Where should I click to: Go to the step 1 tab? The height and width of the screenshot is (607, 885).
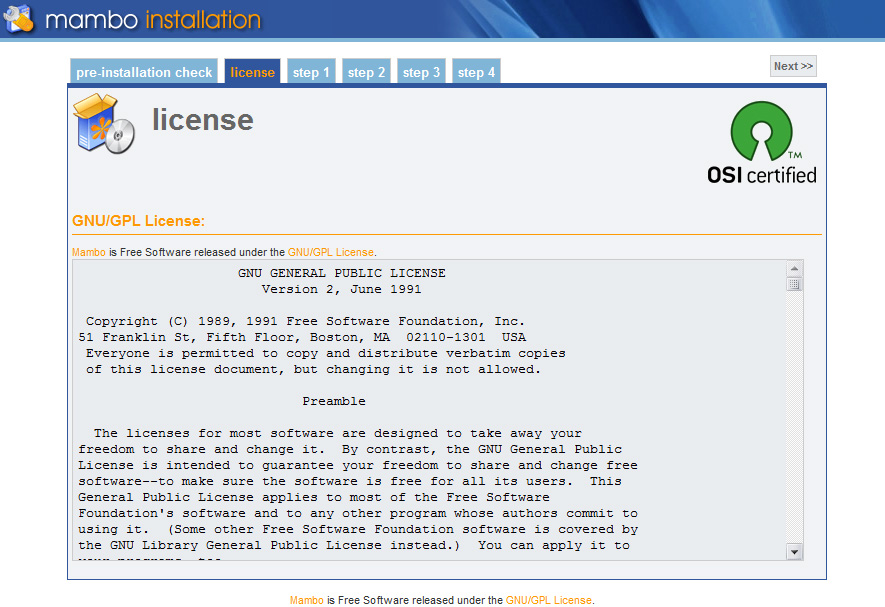click(311, 72)
